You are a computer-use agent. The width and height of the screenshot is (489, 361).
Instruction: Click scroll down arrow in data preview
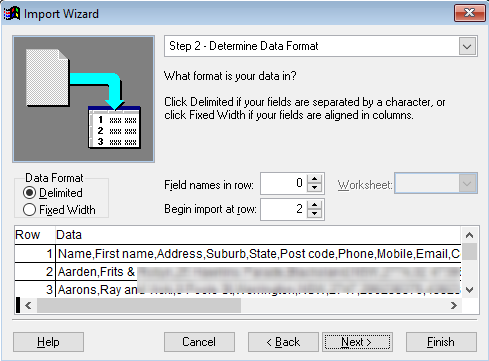tap(469, 290)
